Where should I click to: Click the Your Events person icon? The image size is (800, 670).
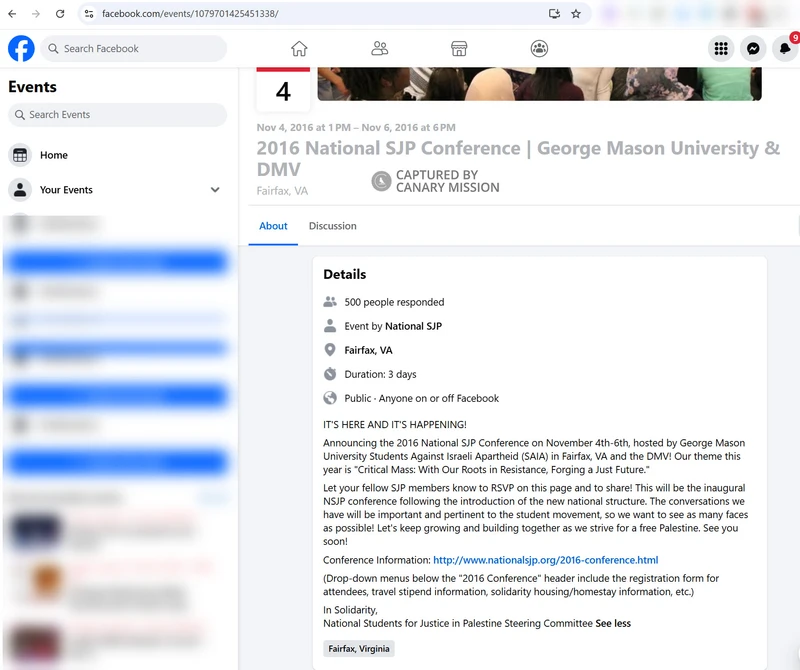20,190
